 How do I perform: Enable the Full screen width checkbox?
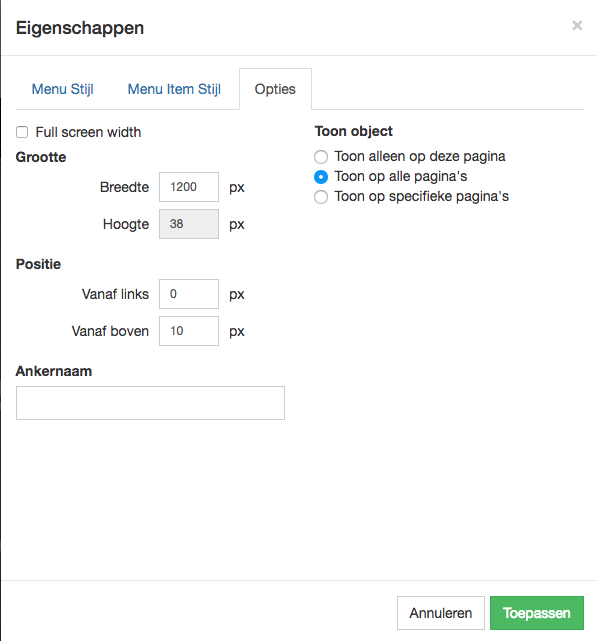[x=22, y=132]
